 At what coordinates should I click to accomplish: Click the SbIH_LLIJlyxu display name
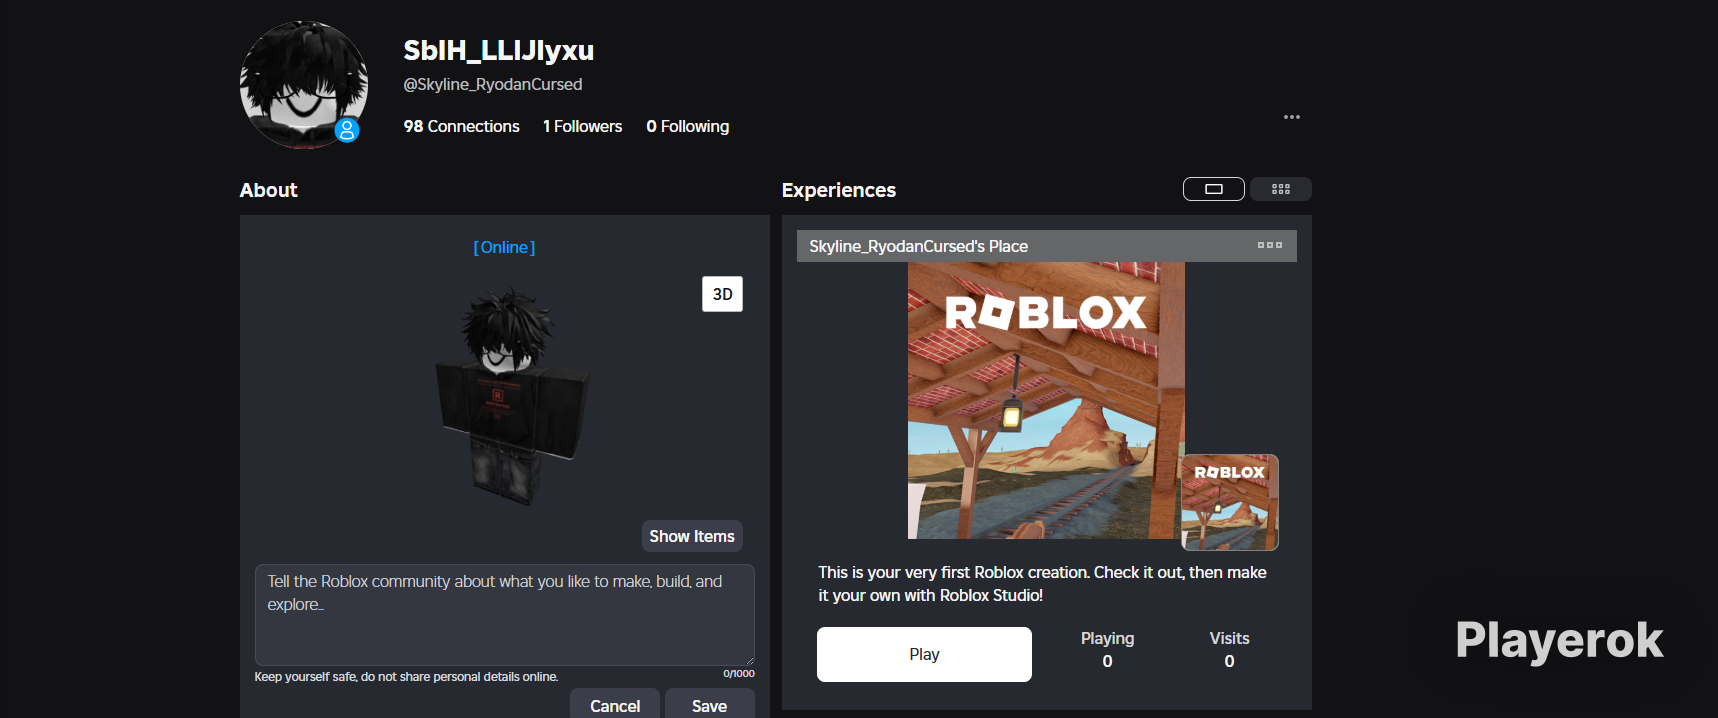click(x=498, y=50)
